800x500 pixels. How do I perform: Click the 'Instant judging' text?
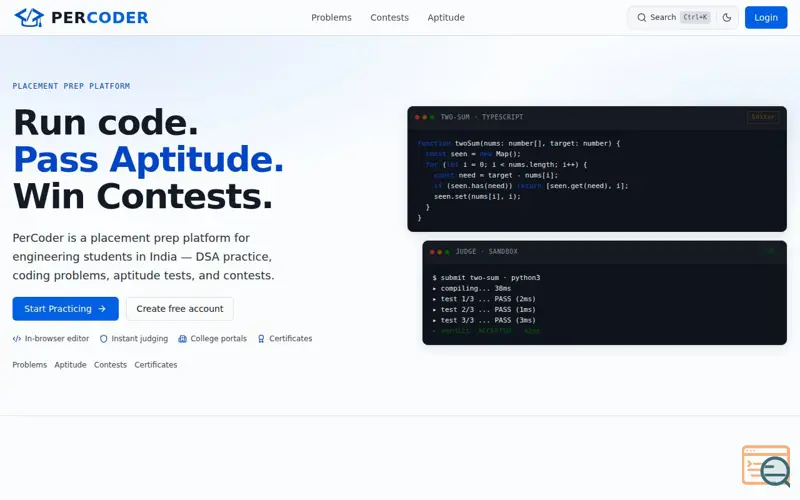tap(139, 338)
